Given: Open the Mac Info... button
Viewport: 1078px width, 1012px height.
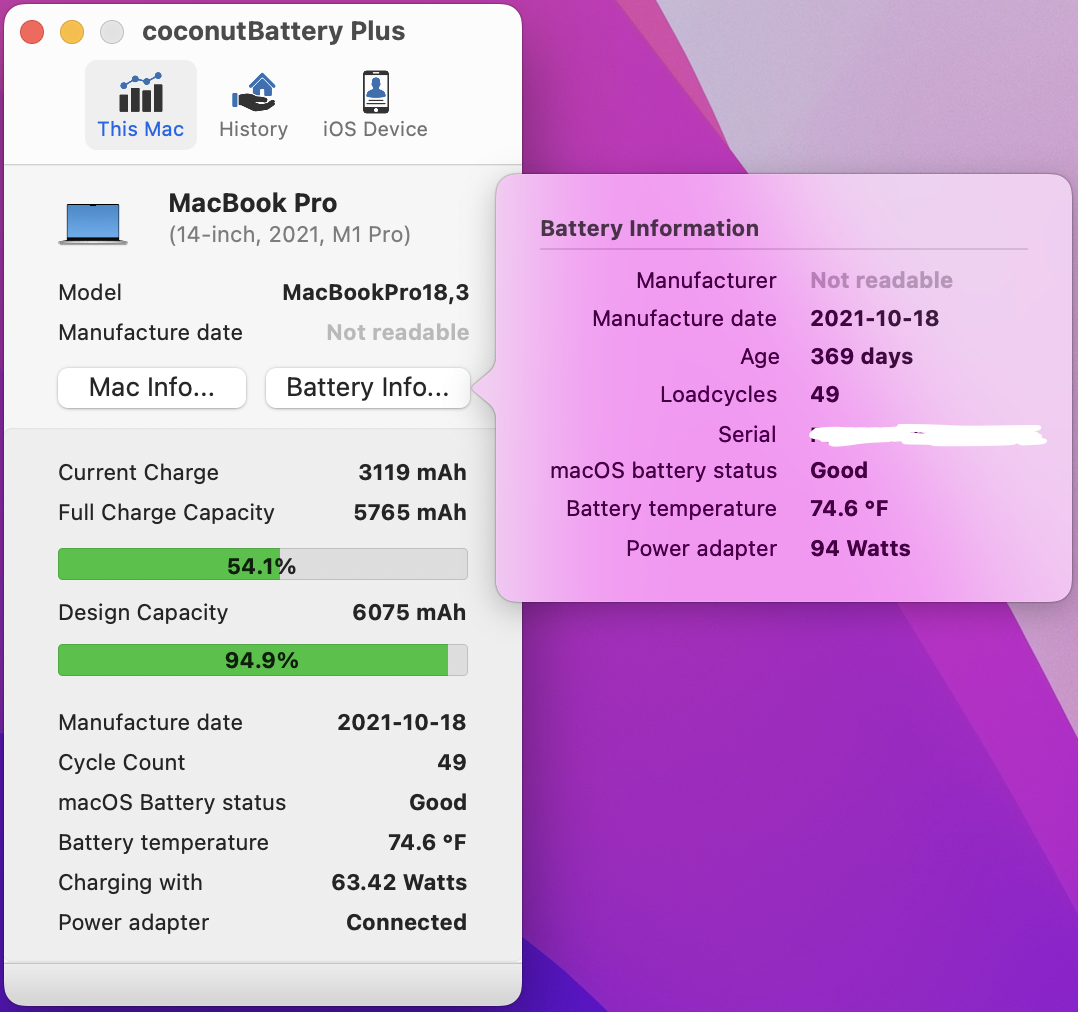Looking at the screenshot, I should click(152, 388).
